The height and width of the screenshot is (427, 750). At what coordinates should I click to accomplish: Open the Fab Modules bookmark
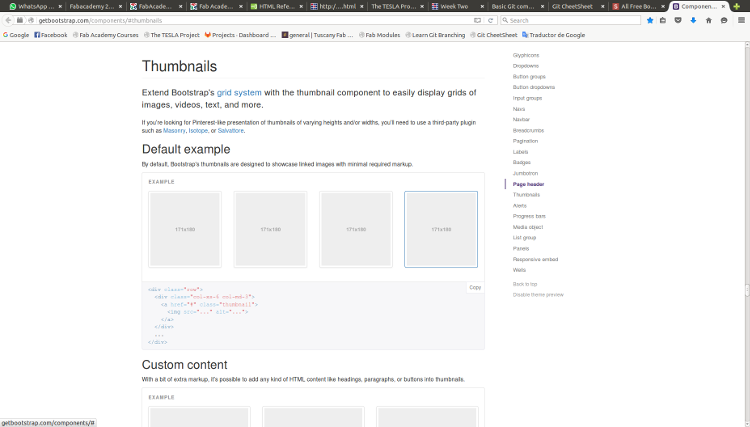379,35
